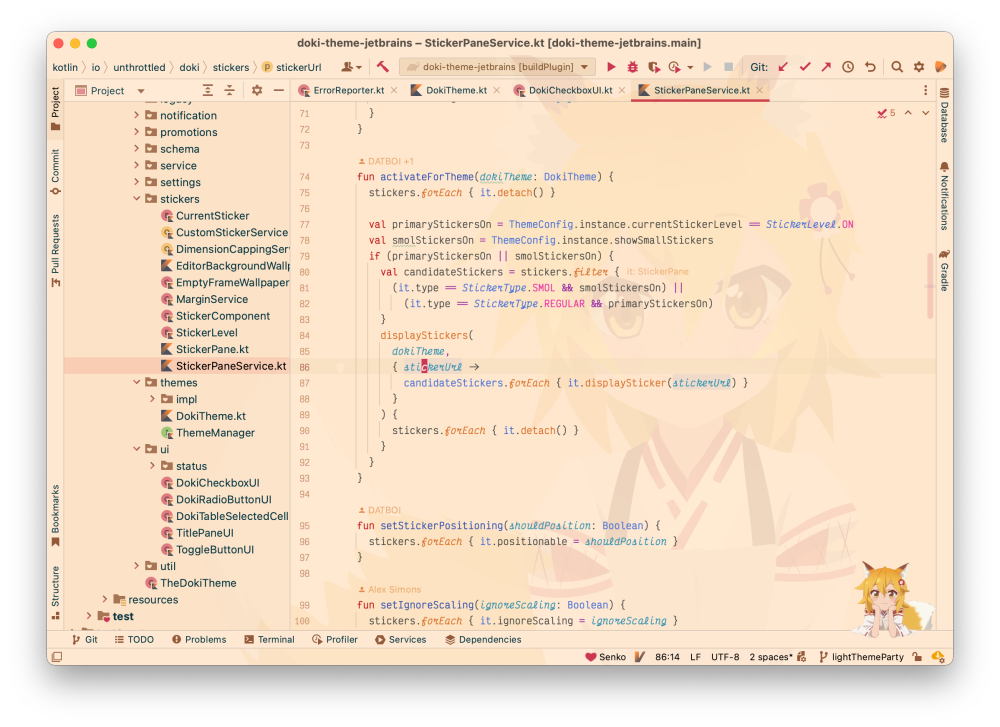Click the DATBOI +1 author inlay hint
Viewport: 1000px width, 727px height.
click(x=385, y=161)
